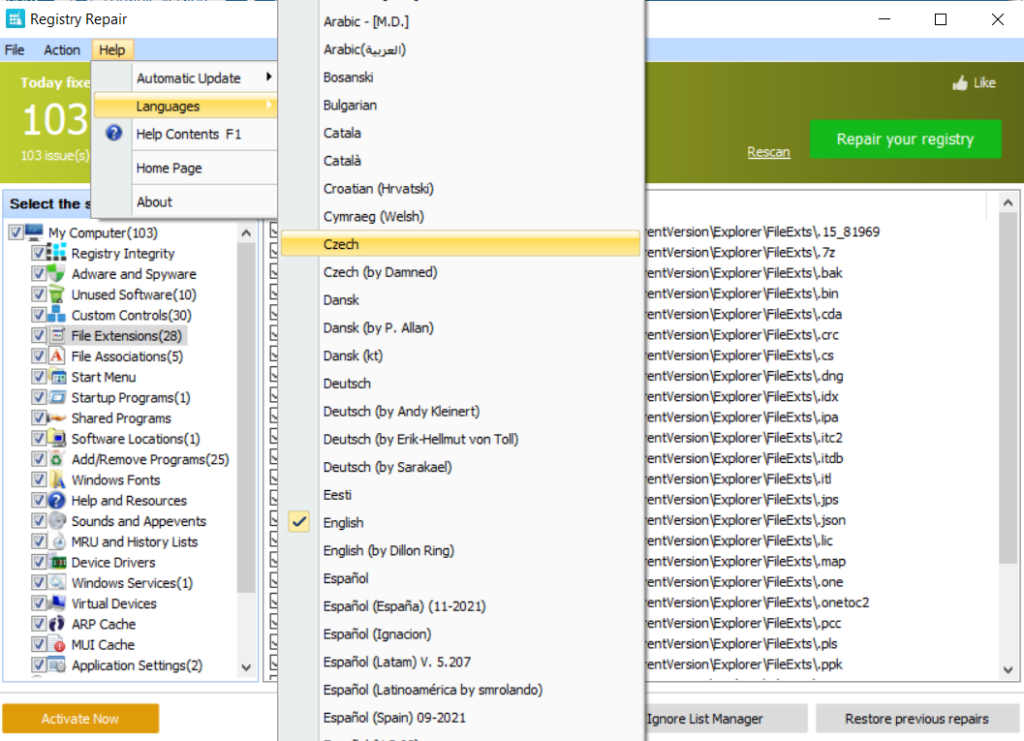
Task: Close the open Help menu
Action: click(112, 50)
